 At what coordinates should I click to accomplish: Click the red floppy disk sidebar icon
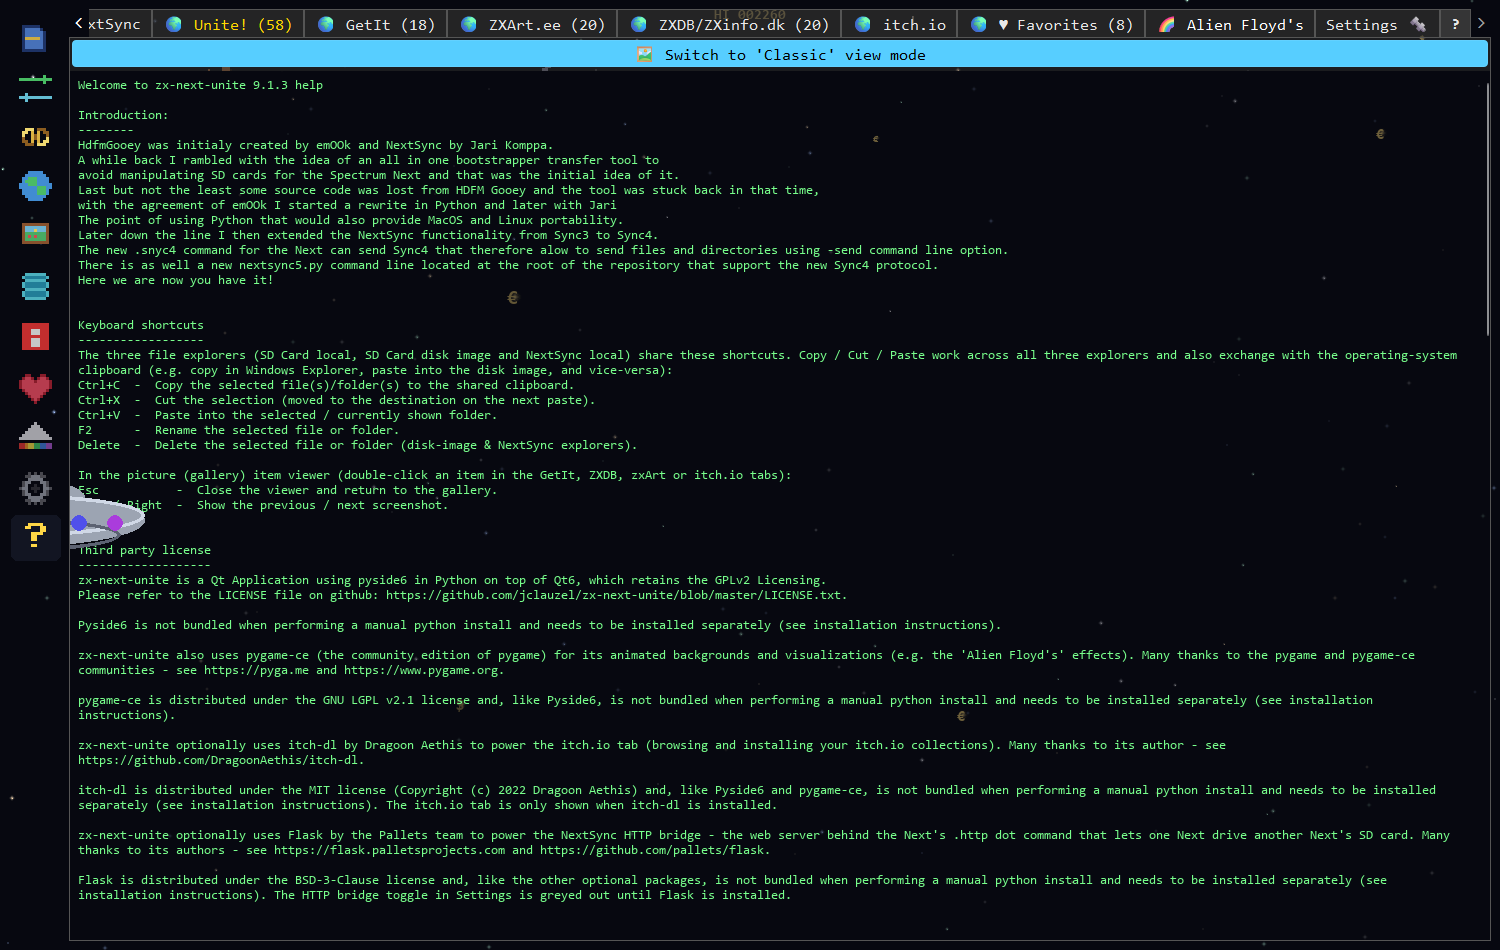pyautogui.click(x=35, y=337)
